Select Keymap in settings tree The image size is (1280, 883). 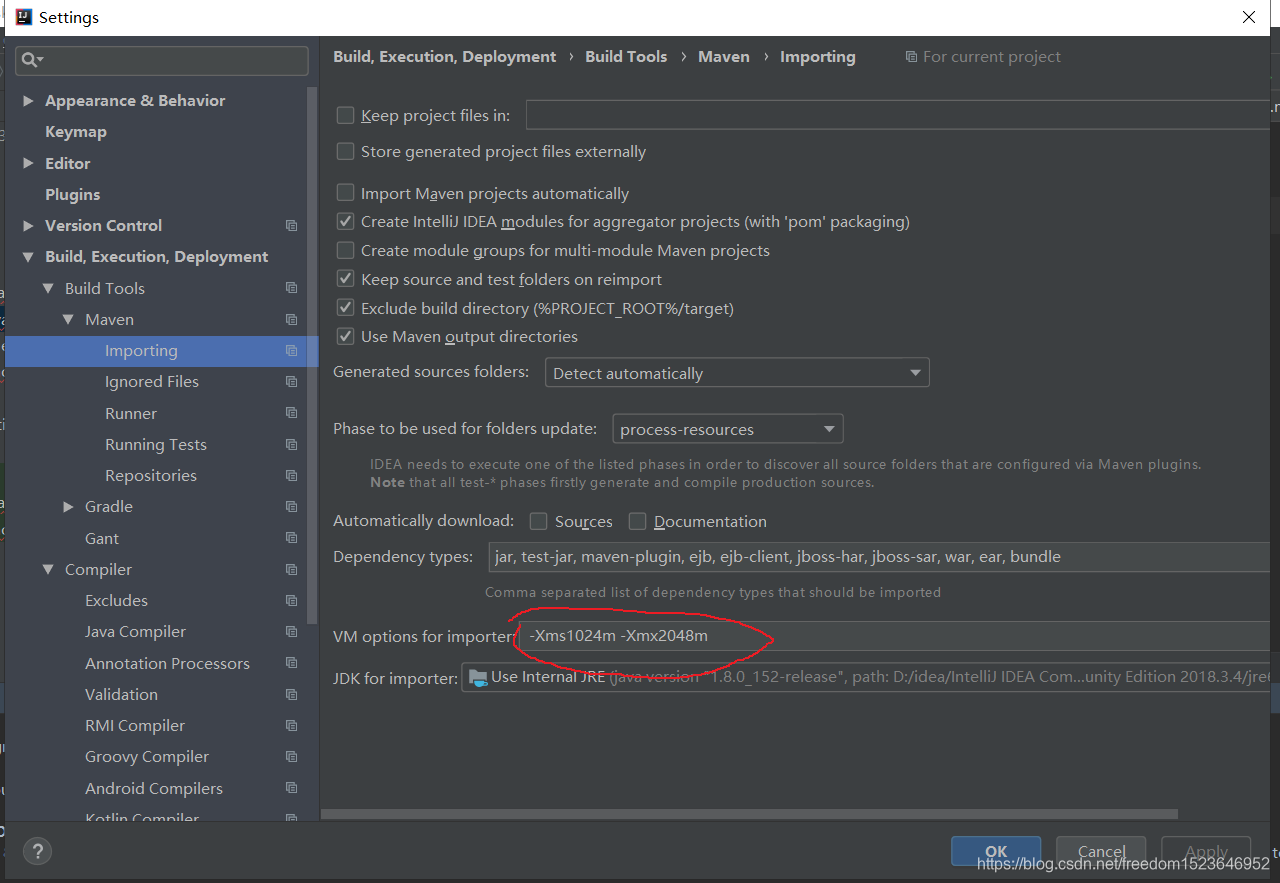point(76,132)
